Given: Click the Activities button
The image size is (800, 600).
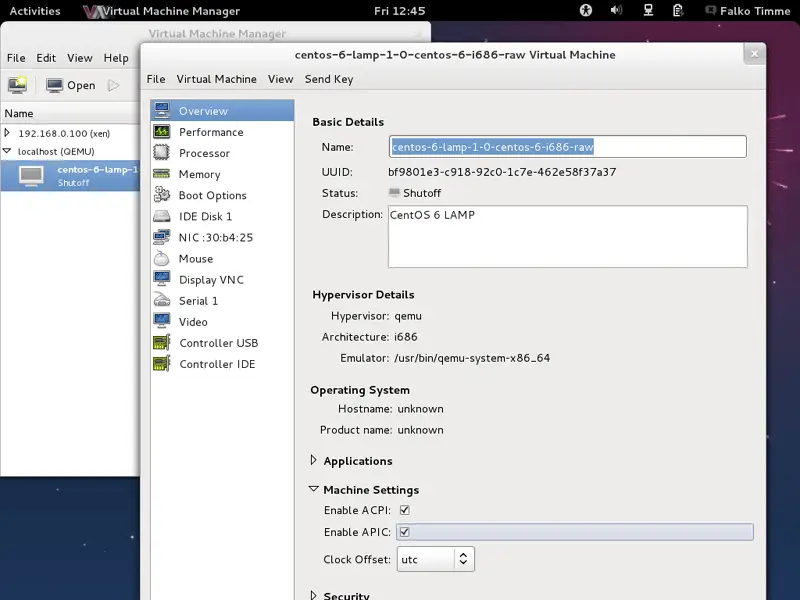Looking at the screenshot, I should (35, 11).
